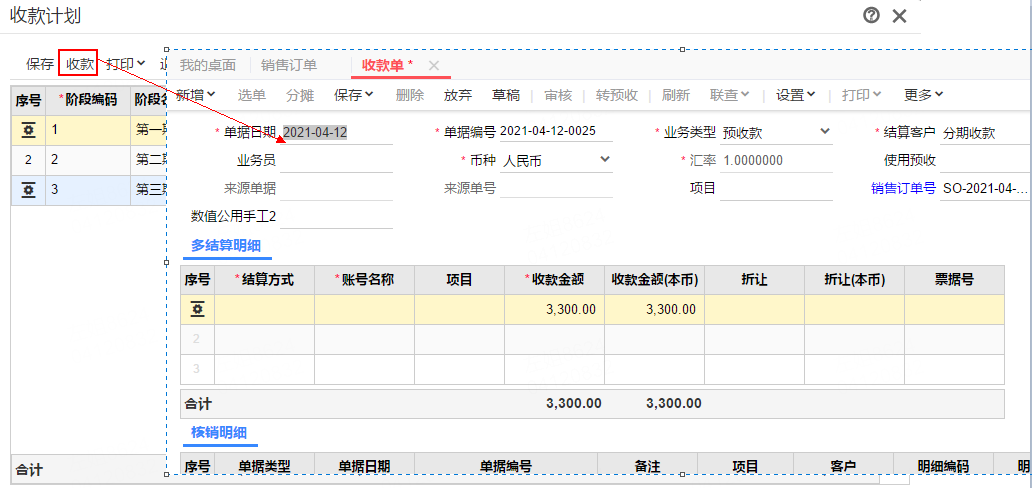Expand the 更多 menu
This screenshot has width=1032, height=488.
(923, 95)
